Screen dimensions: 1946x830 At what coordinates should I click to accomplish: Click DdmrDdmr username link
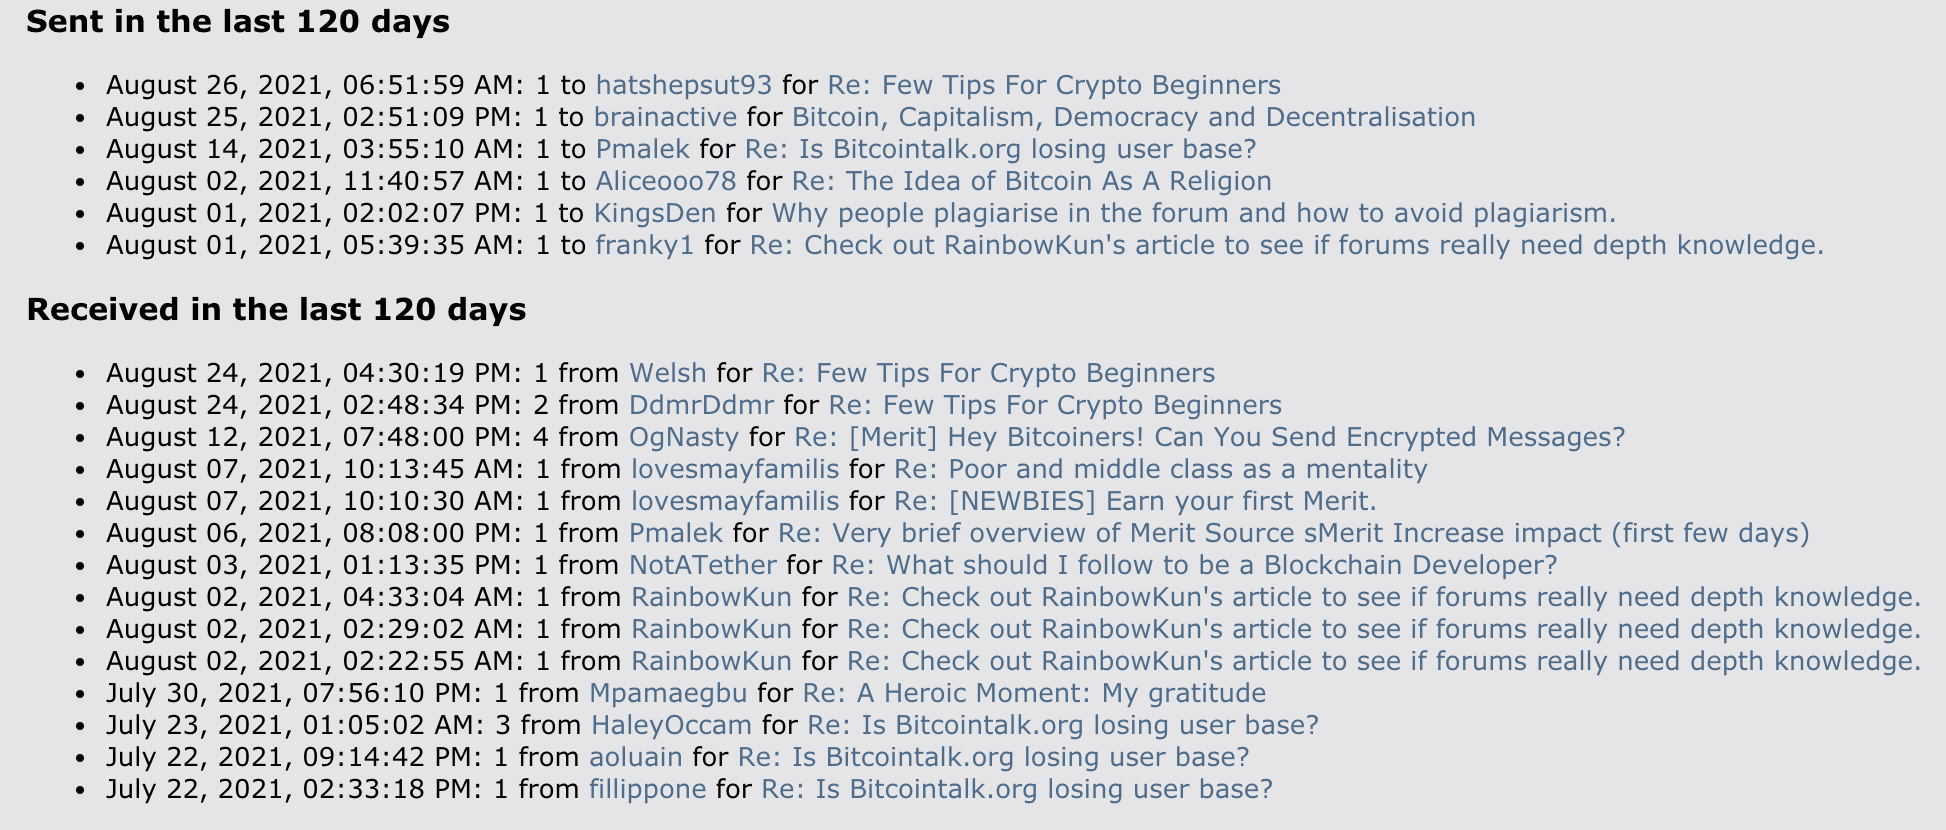[701, 406]
